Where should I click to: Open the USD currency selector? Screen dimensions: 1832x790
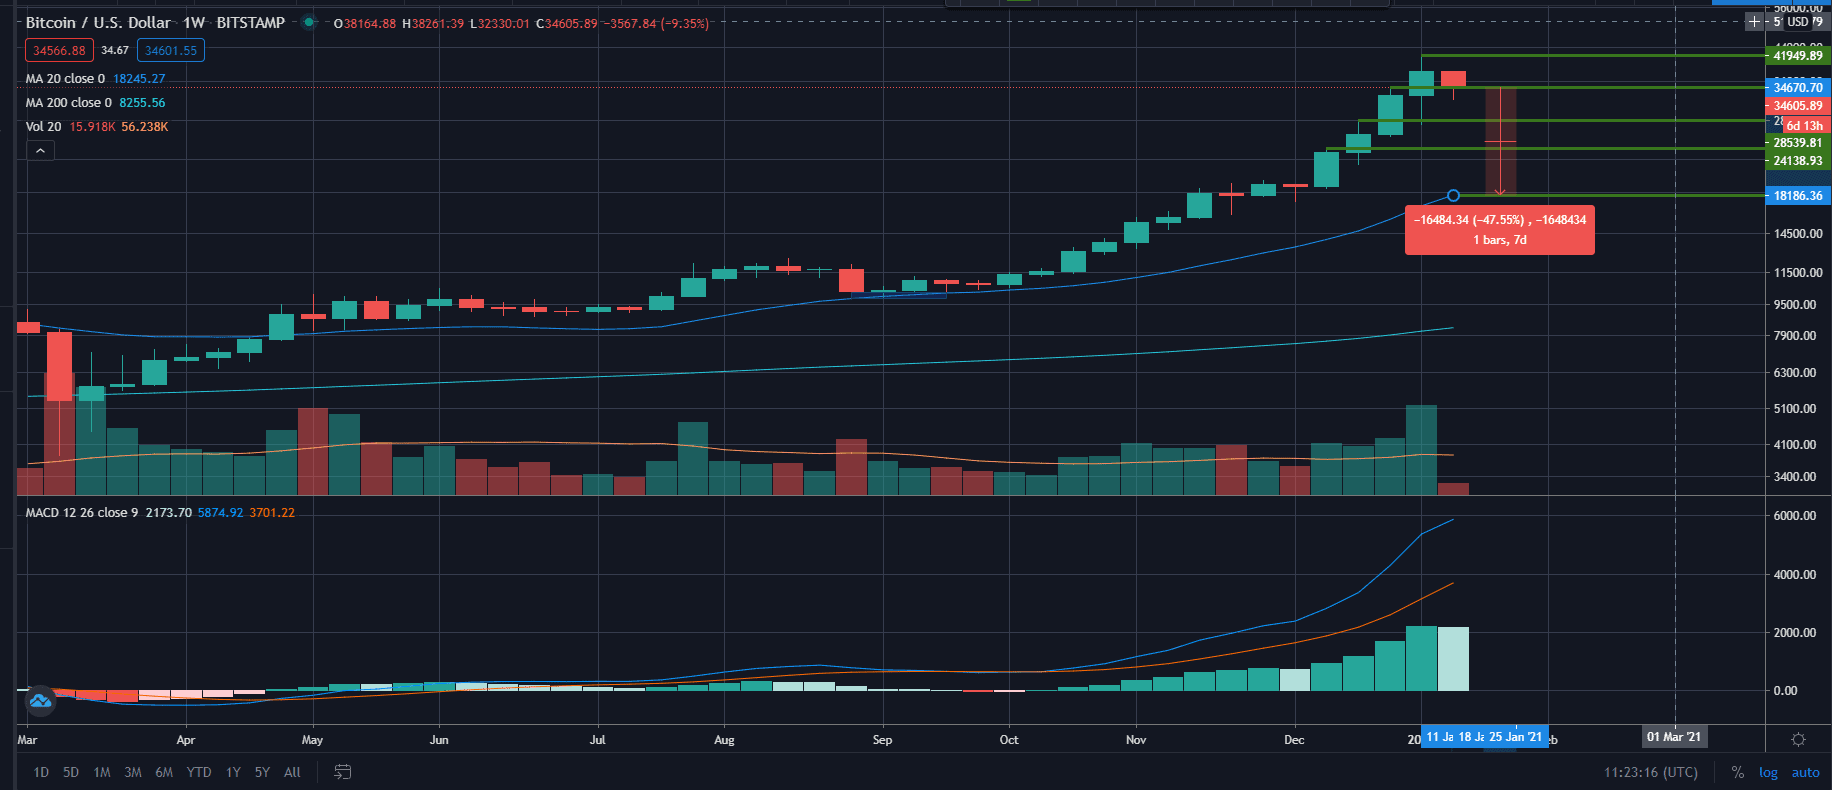coord(1798,21)
